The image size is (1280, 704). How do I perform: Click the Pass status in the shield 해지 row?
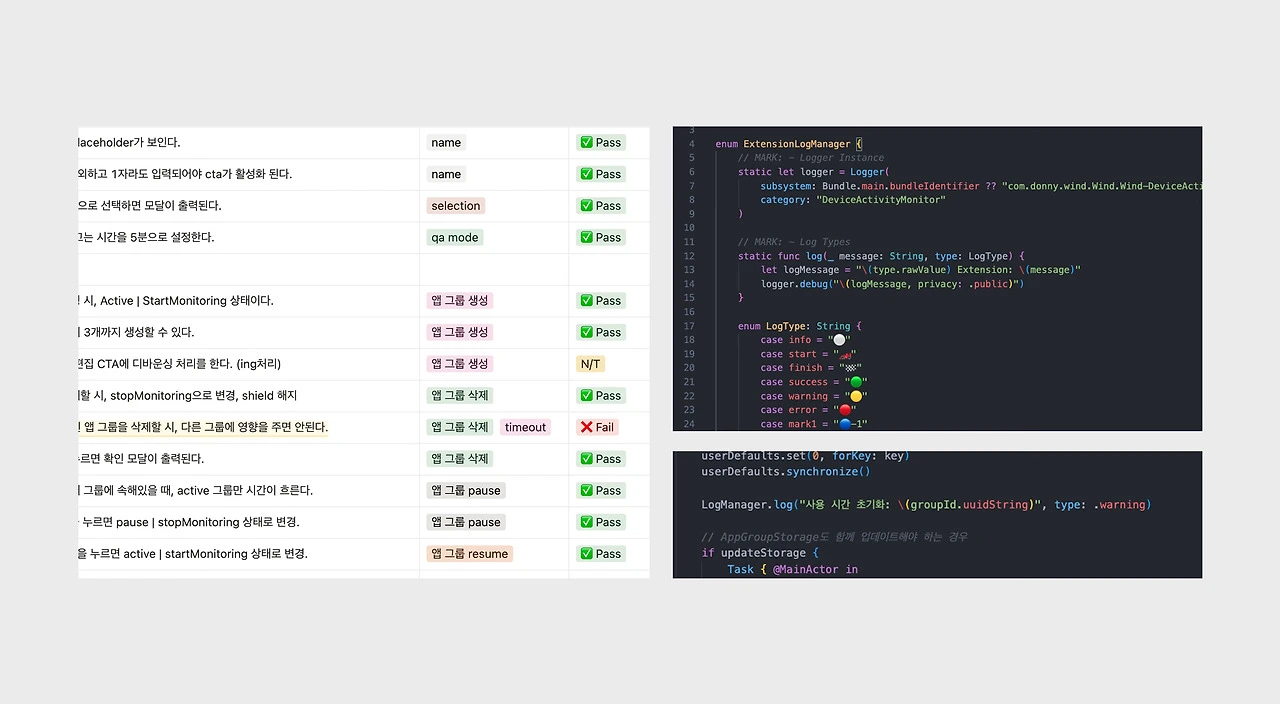pyautogui.click(x=601, y=395)
